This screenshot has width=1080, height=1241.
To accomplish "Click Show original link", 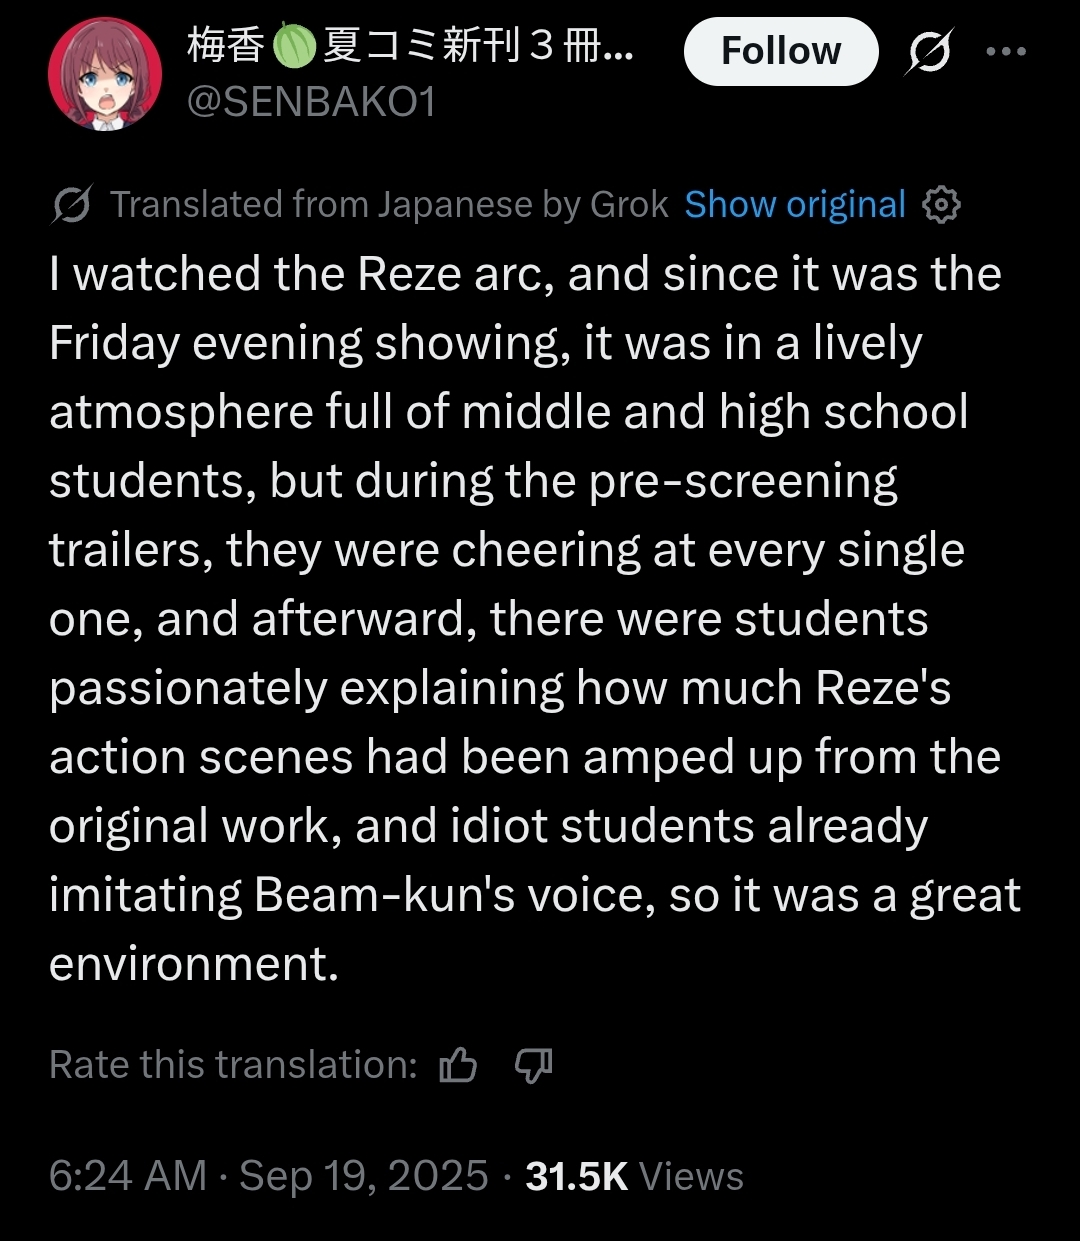I will [x=795, y=204].
